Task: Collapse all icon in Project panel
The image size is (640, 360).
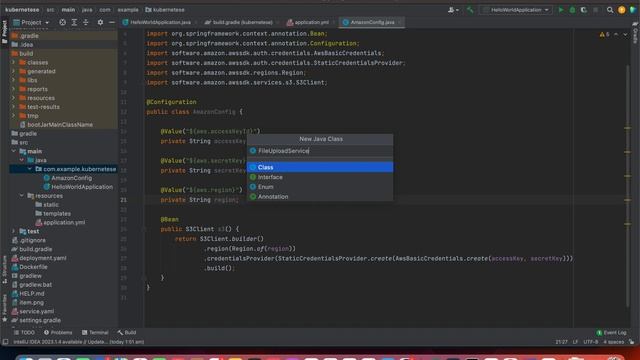Action: pos(86,22)
